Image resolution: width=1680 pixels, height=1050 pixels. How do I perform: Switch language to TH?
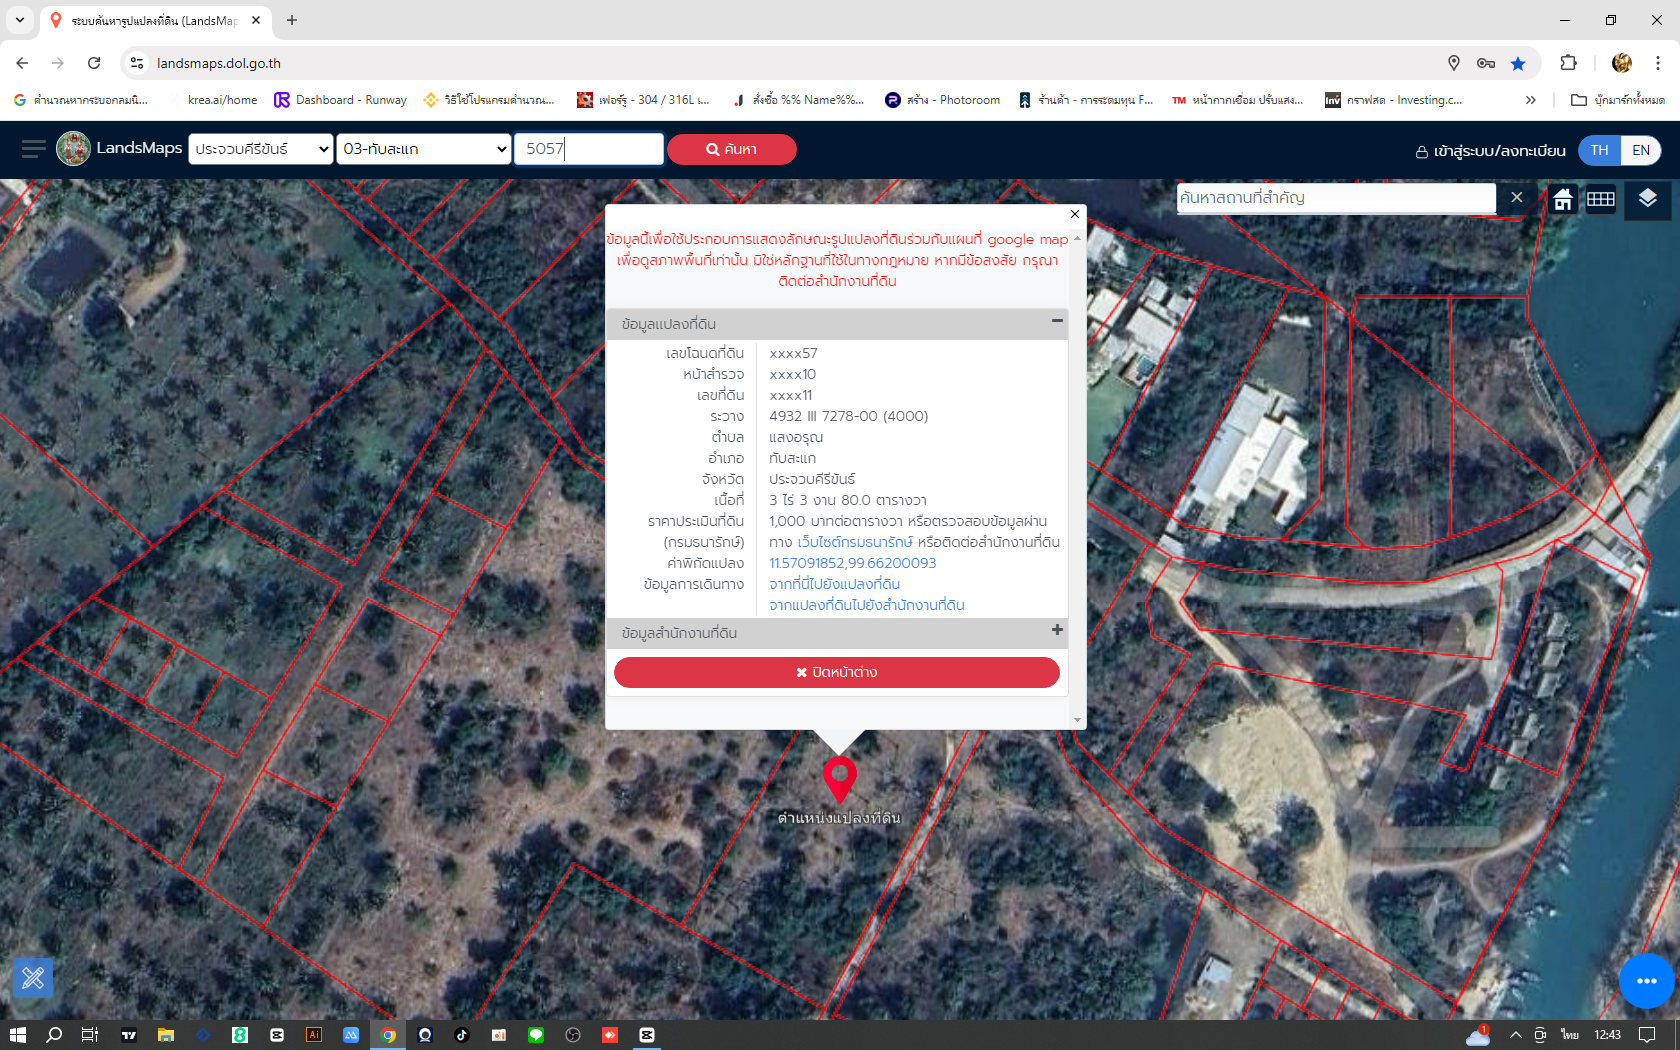(x=1599, y=150)
